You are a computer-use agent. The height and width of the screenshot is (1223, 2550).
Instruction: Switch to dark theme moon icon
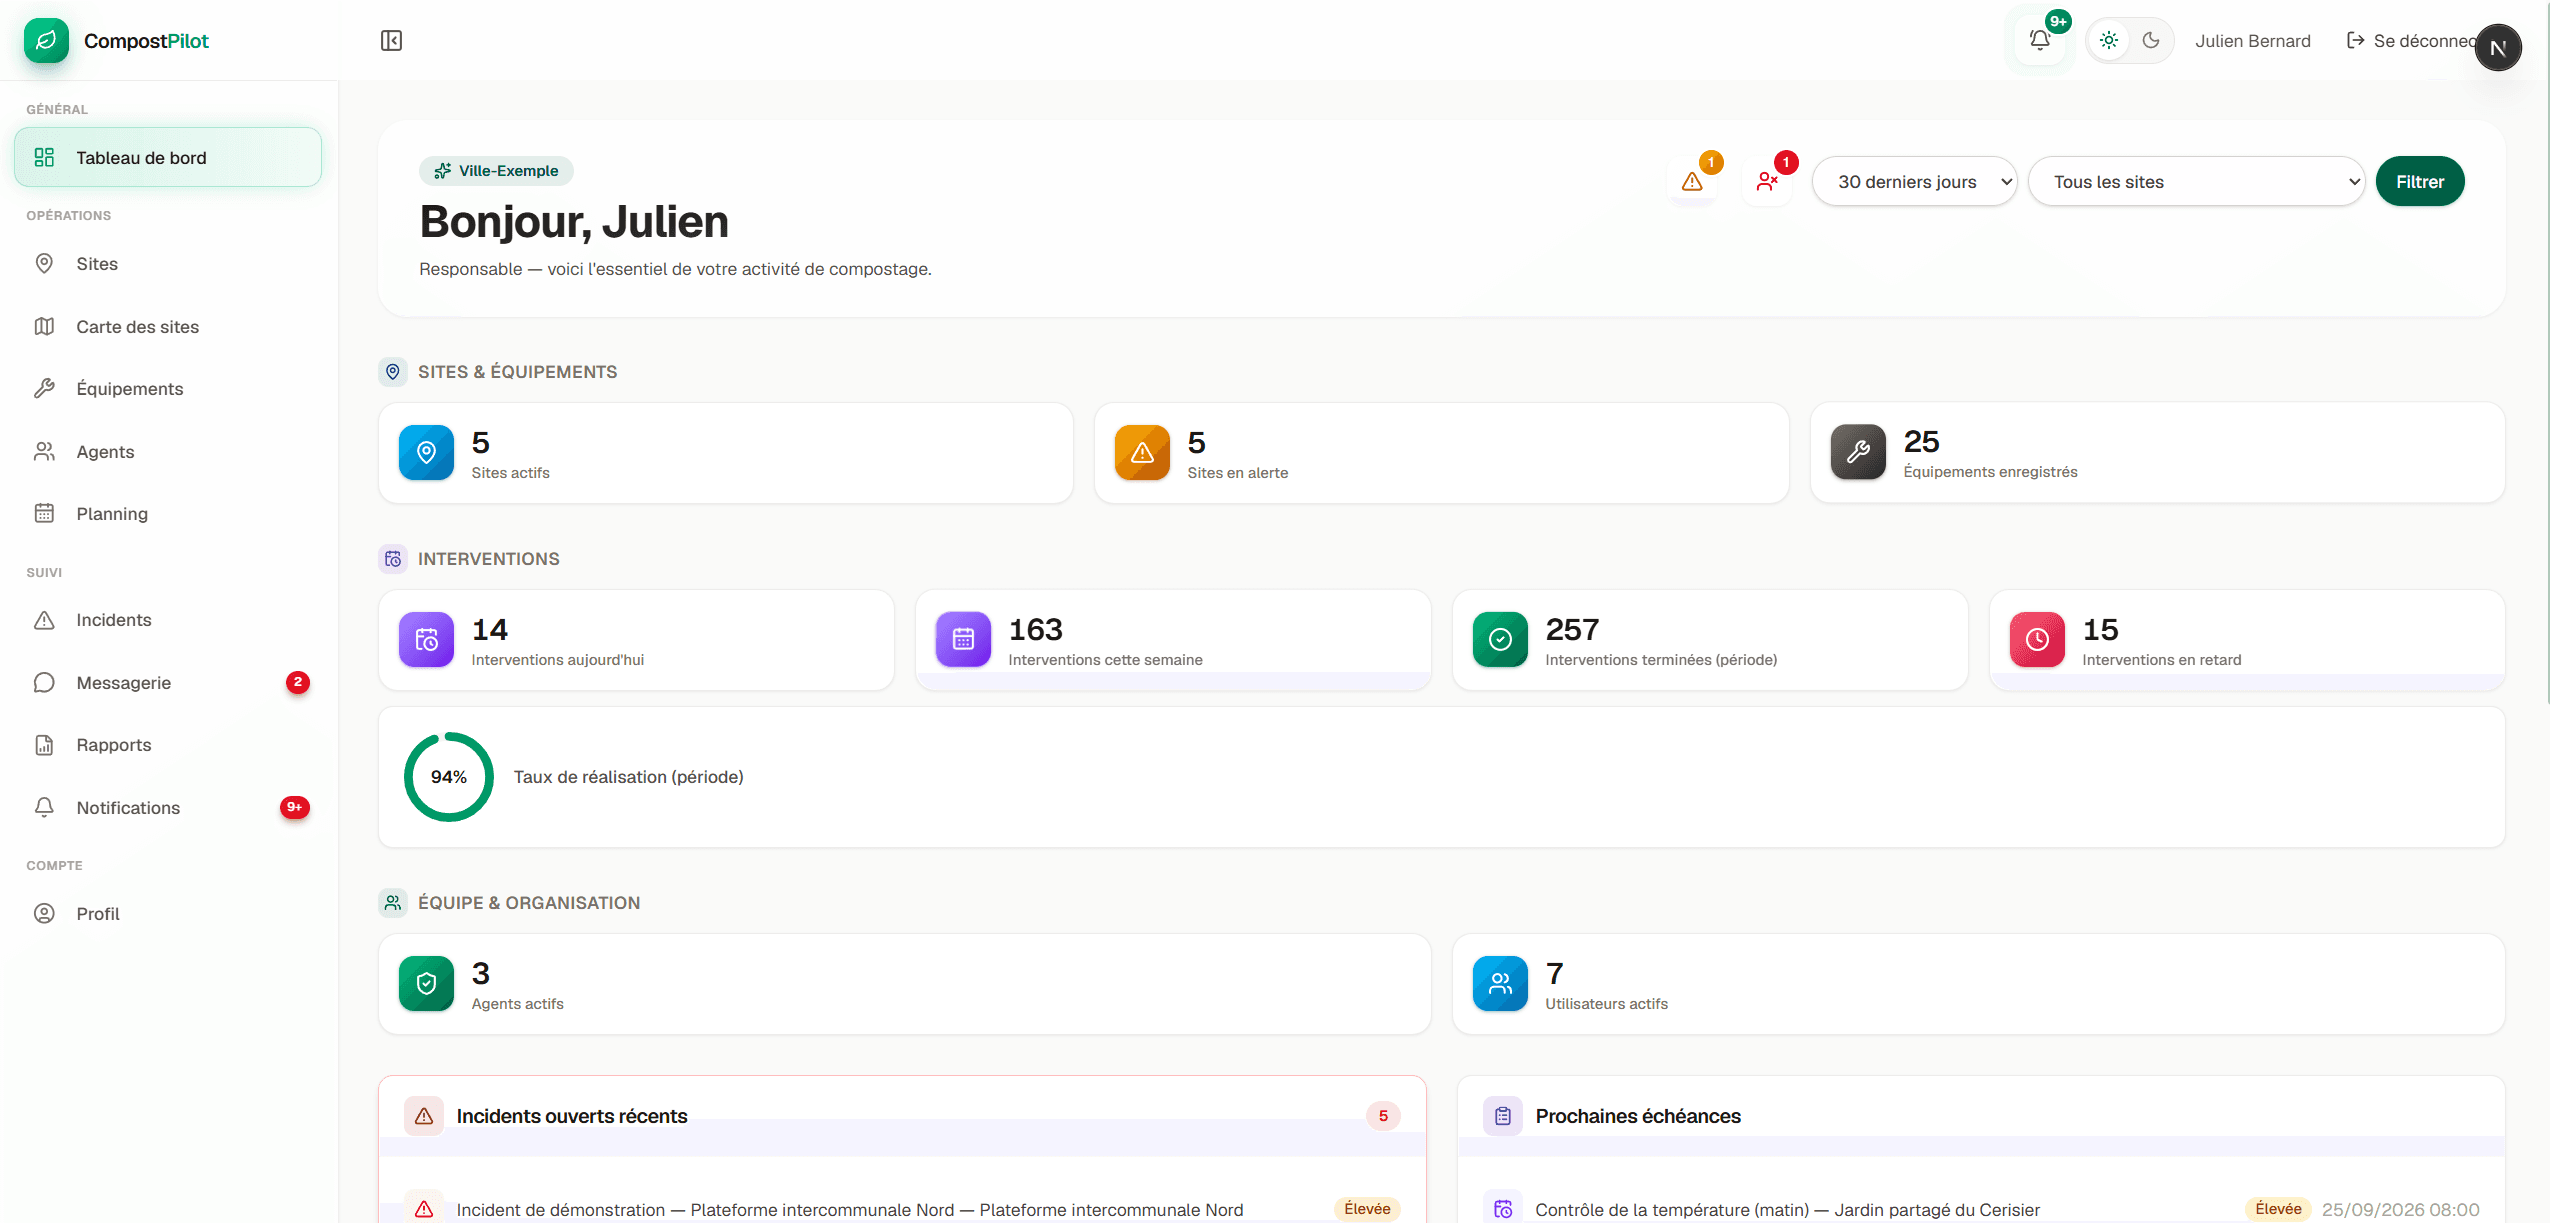(2151, 41)
